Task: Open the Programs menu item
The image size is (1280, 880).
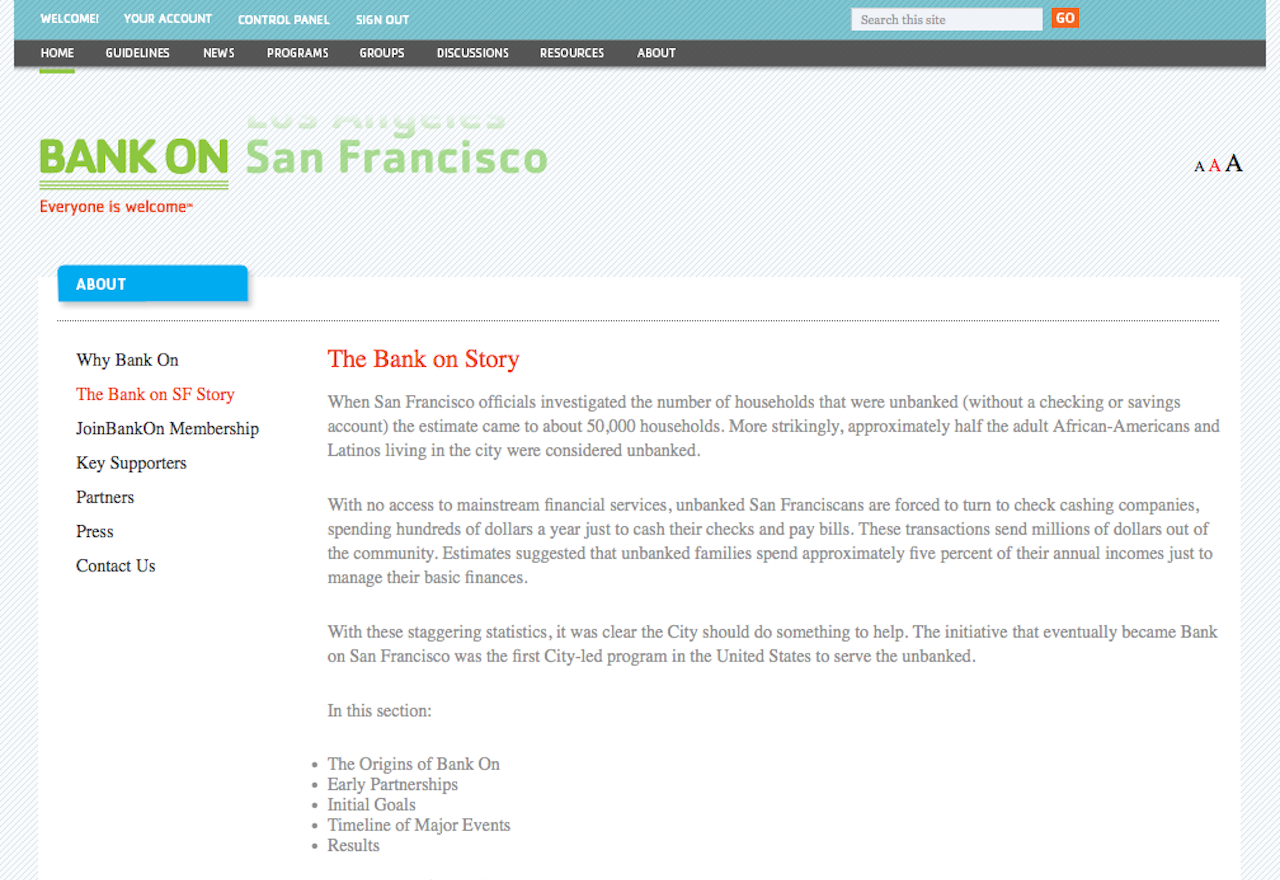Action: [x=298, y=53]
